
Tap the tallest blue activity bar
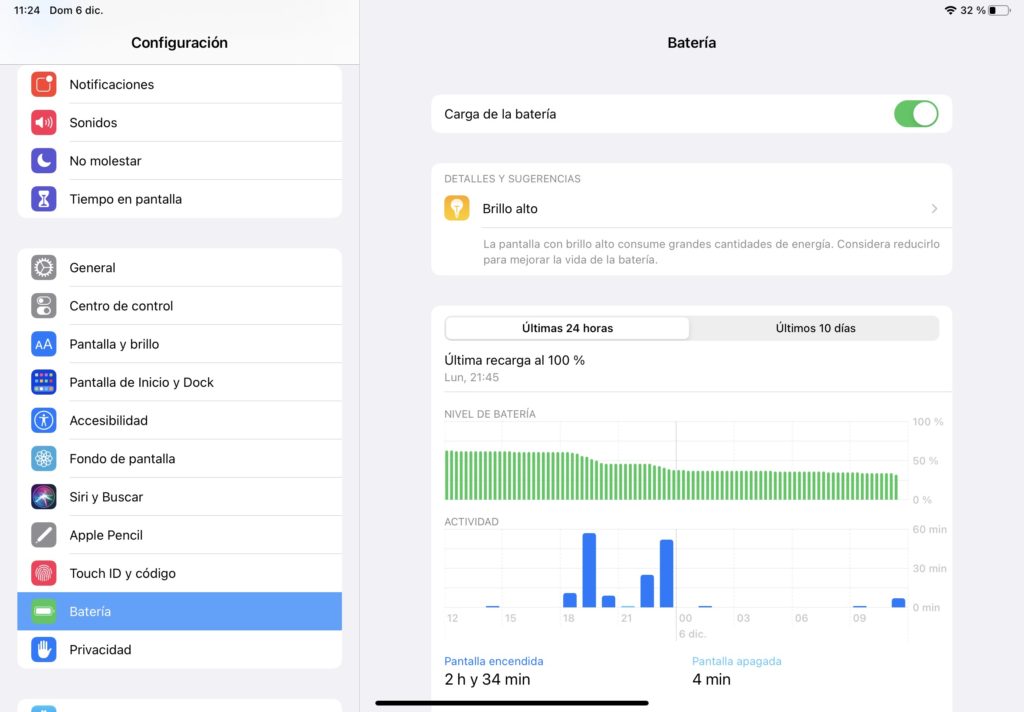[x=589, y=570]
